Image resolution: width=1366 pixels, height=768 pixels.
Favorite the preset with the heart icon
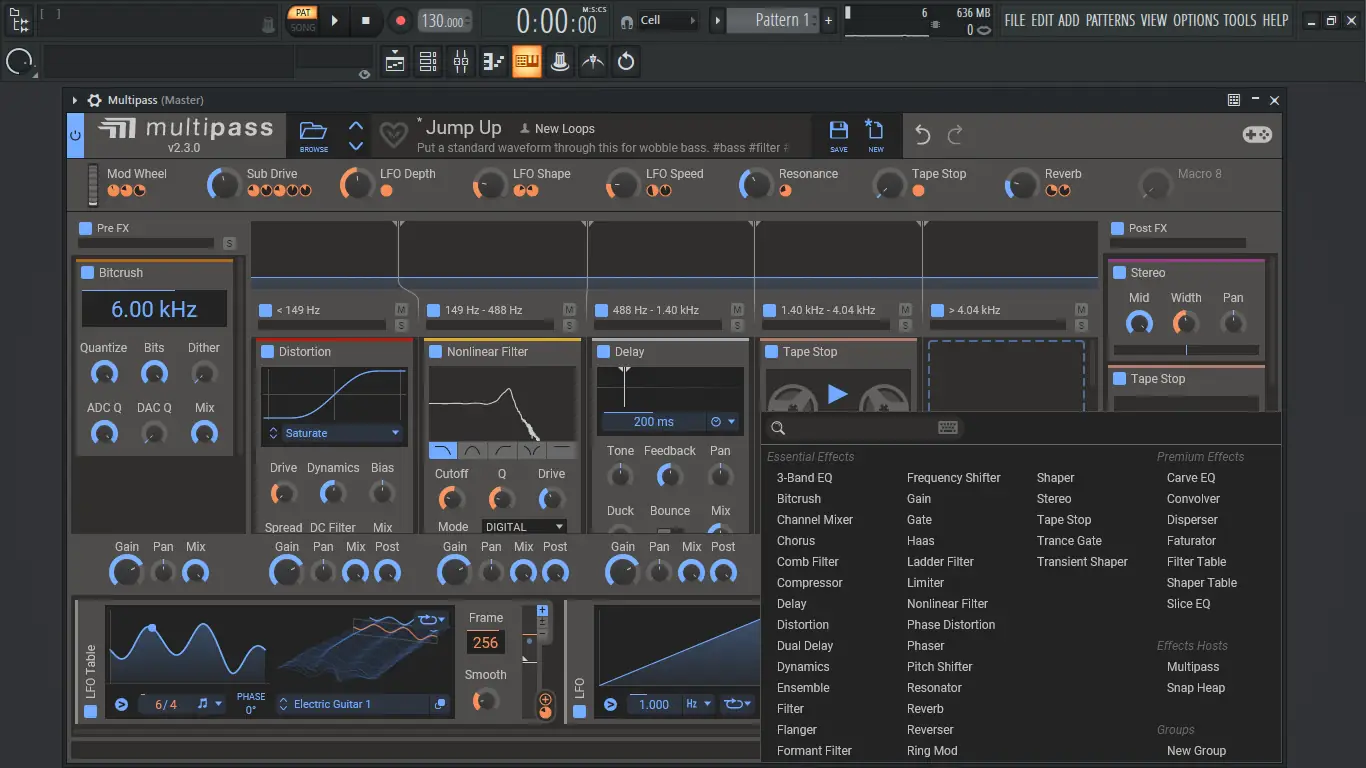[x=393, y=135]
